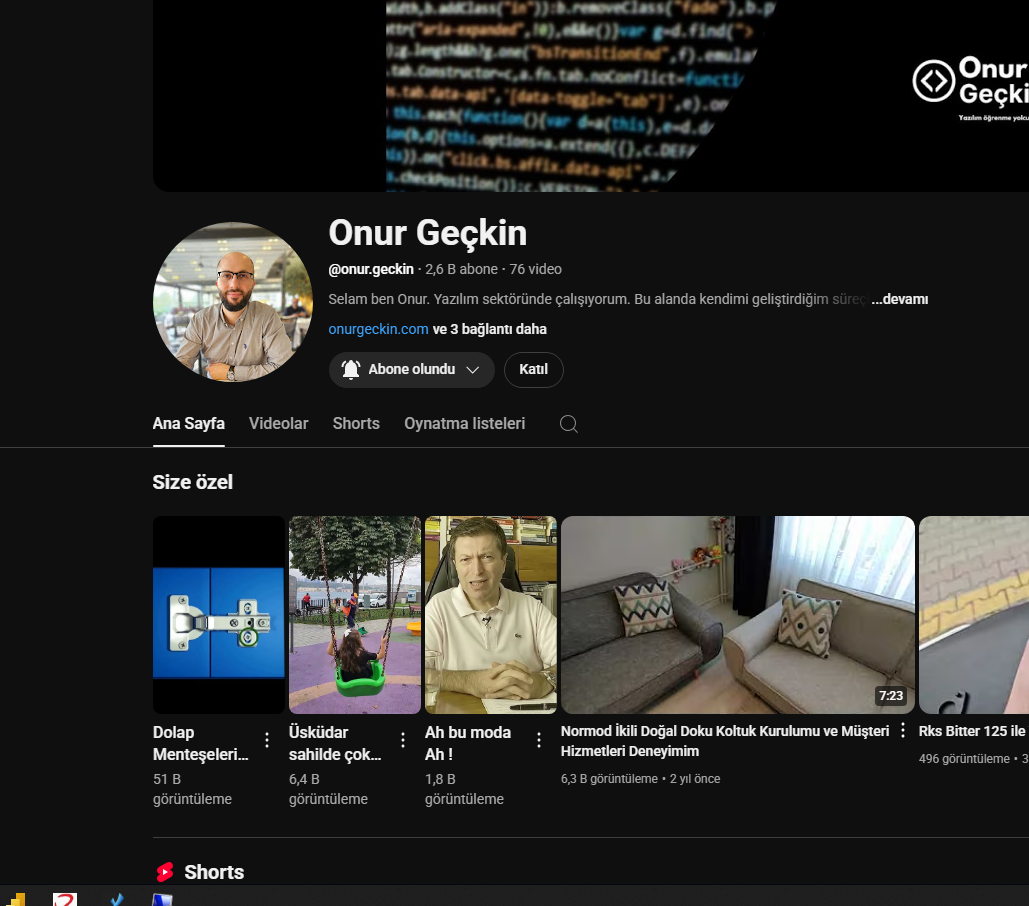Click the '496 görüntüleme' view count

pos(964,759)
